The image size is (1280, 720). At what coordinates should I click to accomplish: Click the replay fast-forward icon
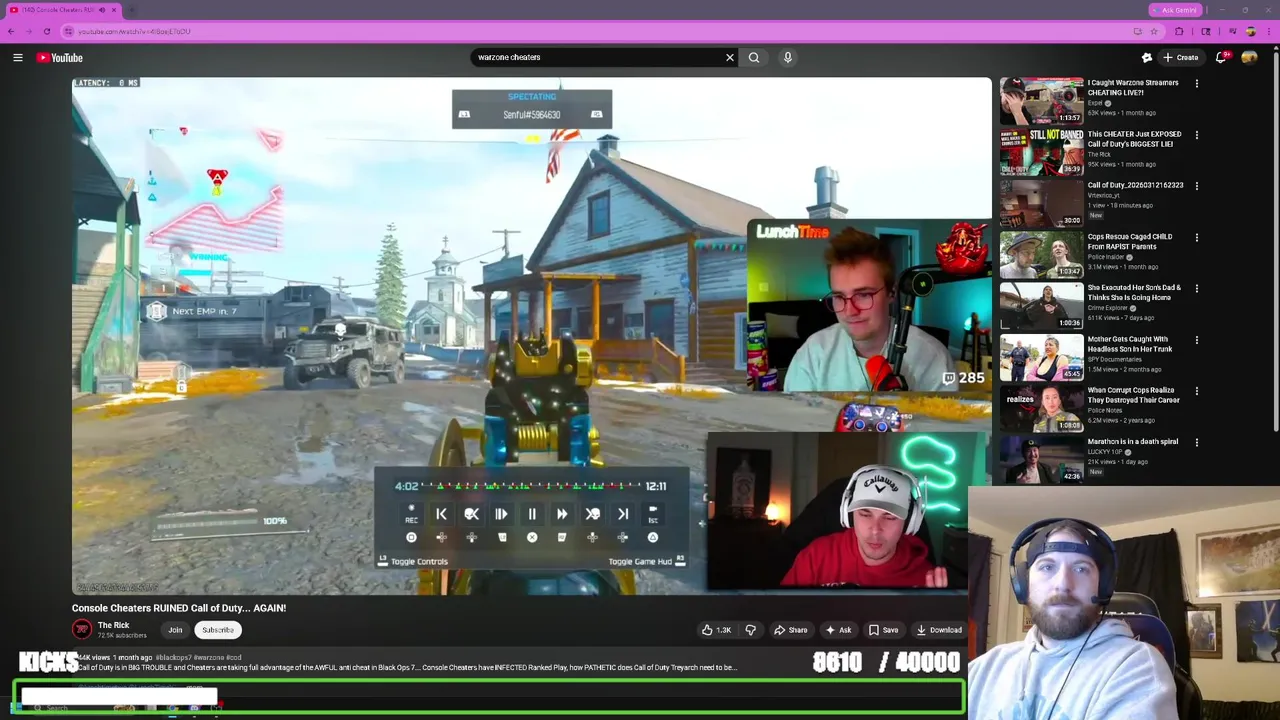562,514
